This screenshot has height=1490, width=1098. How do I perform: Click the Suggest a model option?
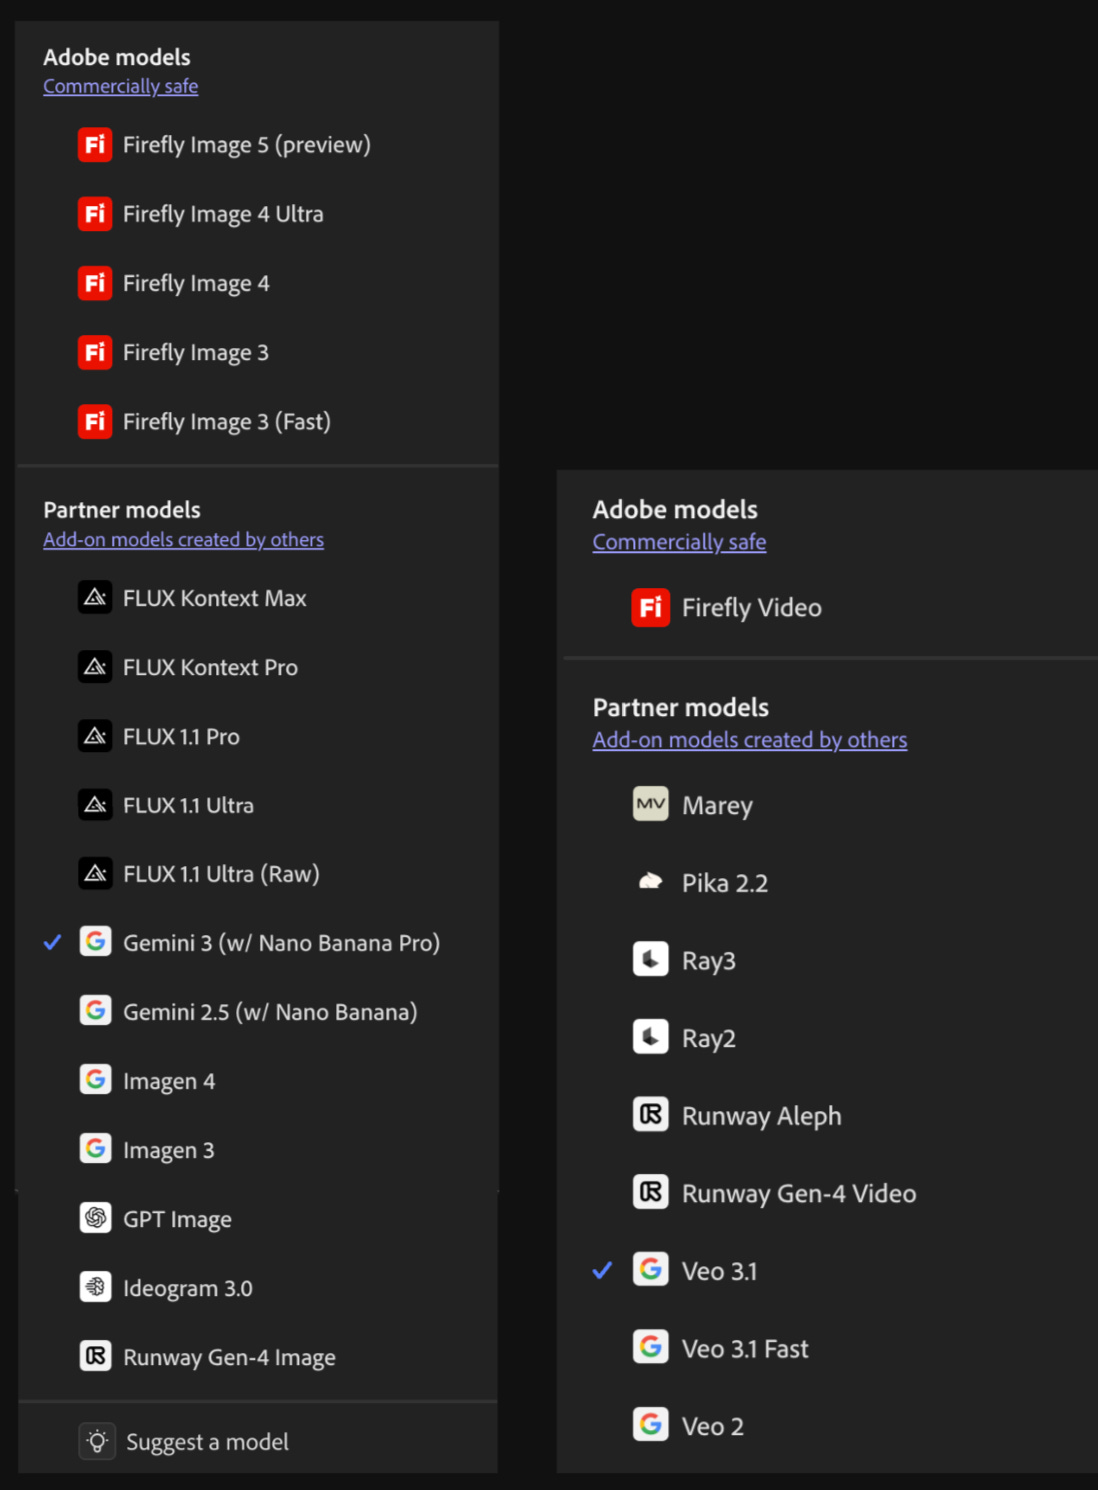tap(207, 1441)
